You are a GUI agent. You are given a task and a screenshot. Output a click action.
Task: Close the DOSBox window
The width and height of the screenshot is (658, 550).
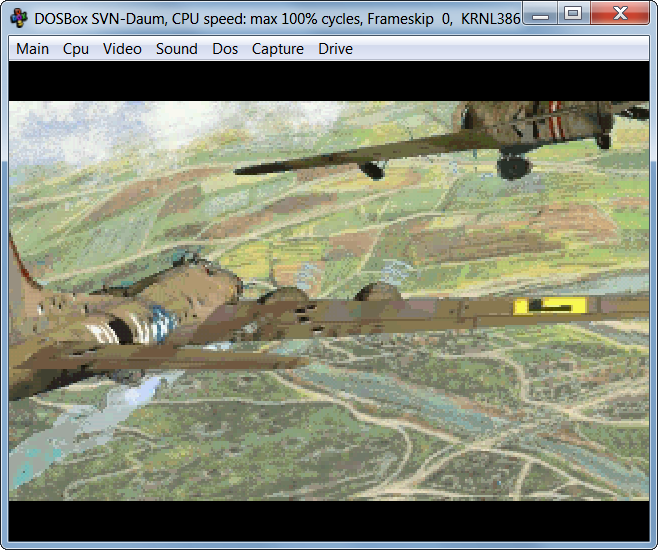tap(619, 14)
